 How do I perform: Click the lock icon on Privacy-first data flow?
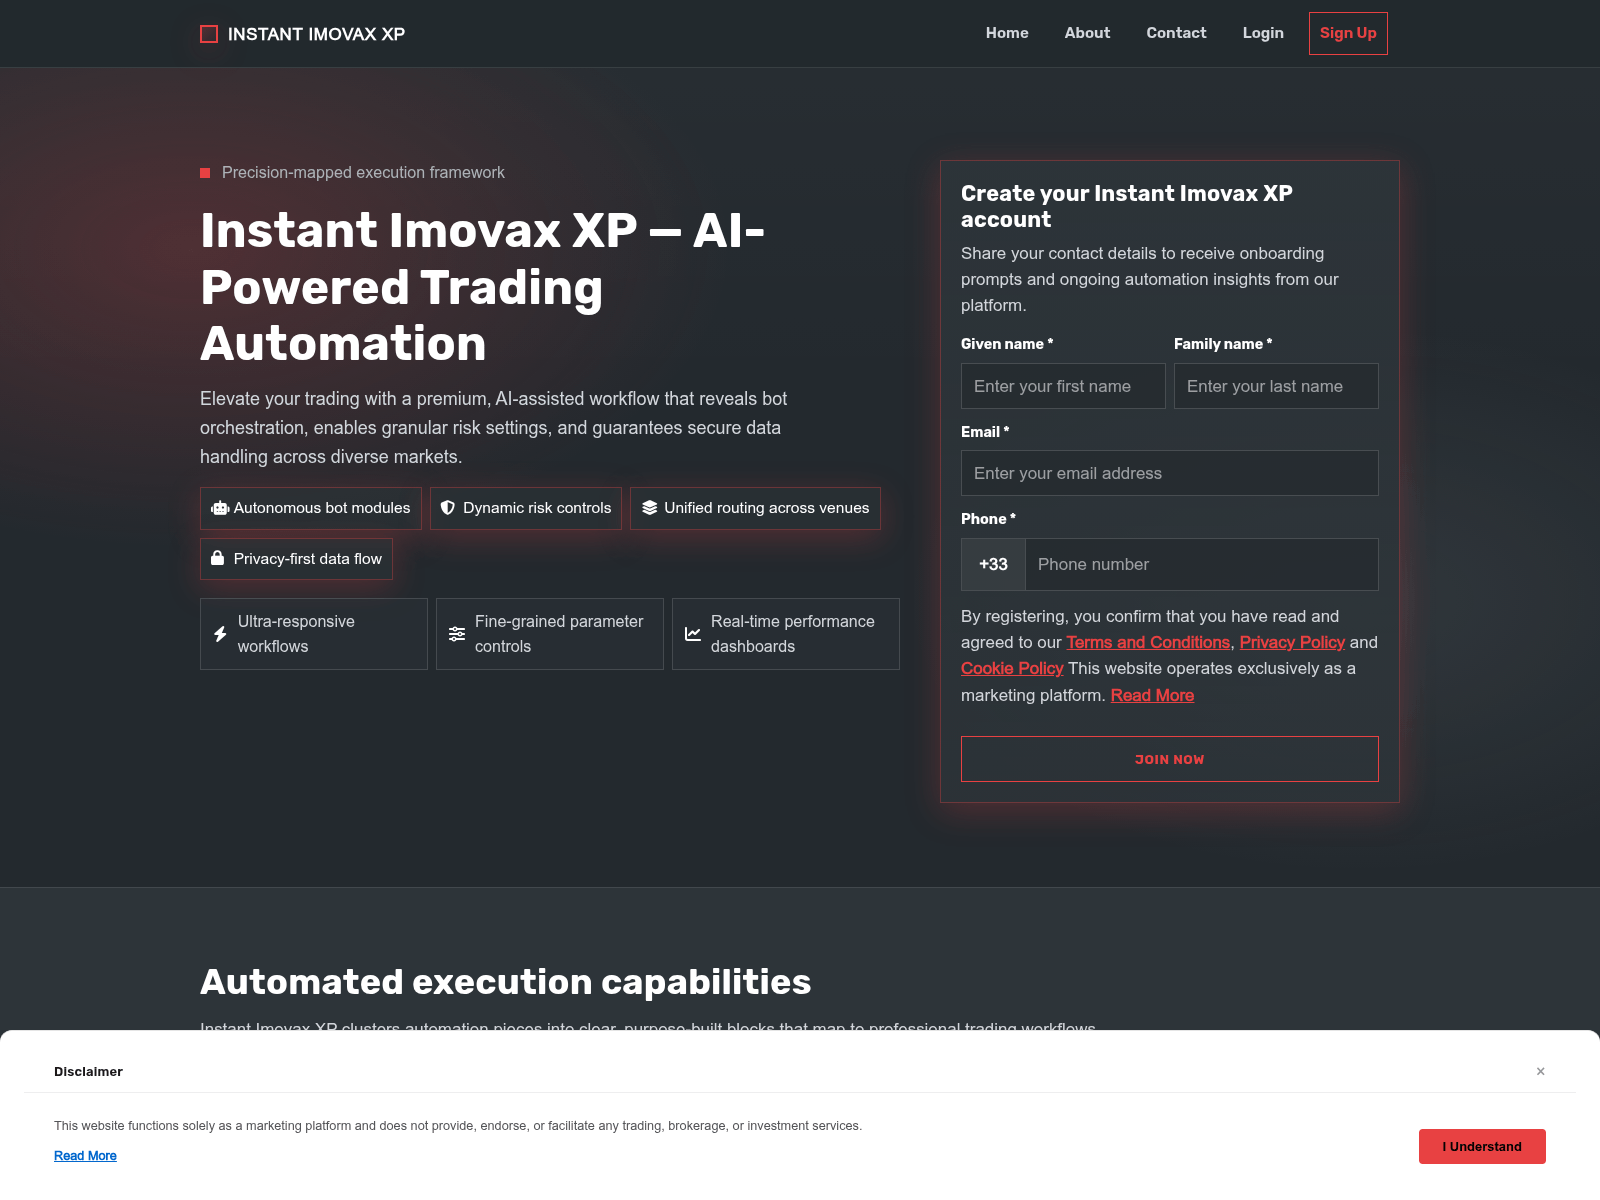217,559
